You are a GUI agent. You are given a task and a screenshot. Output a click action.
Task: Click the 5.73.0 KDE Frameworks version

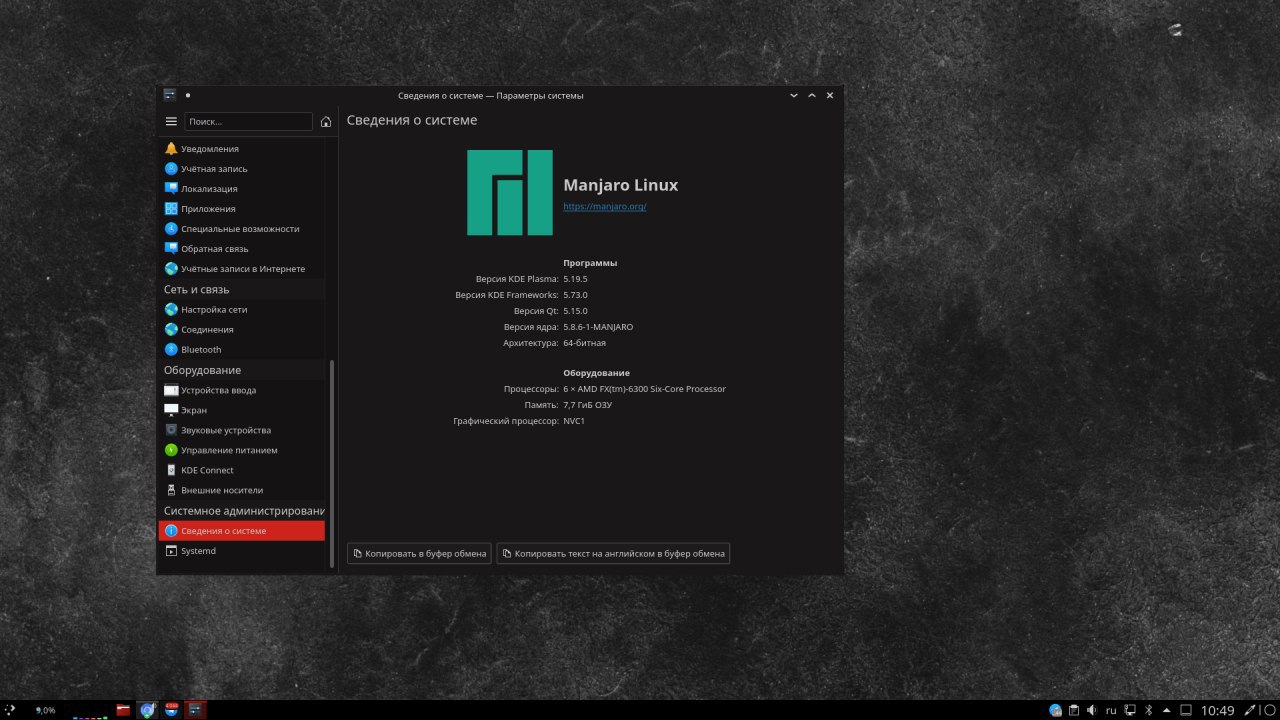pyautogui.click(x=575, y=295)
